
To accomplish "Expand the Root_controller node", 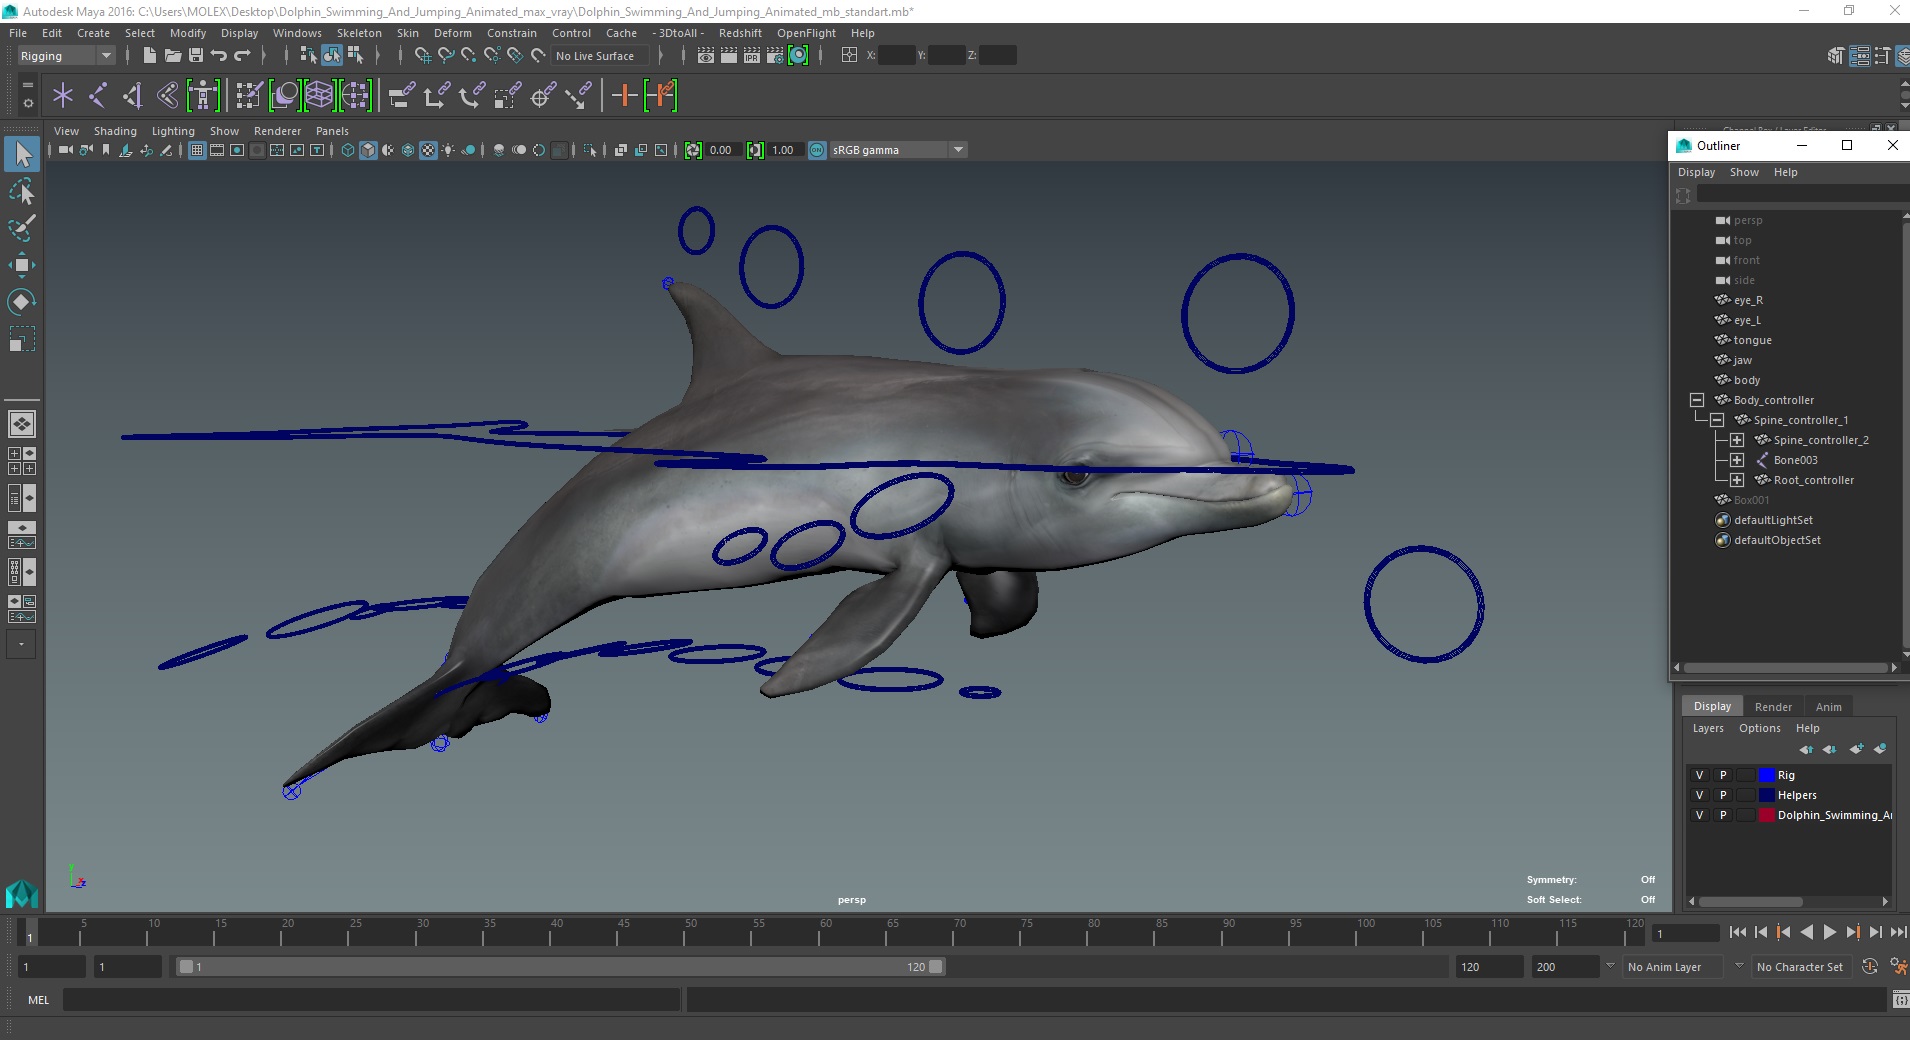I will 1737,480.
